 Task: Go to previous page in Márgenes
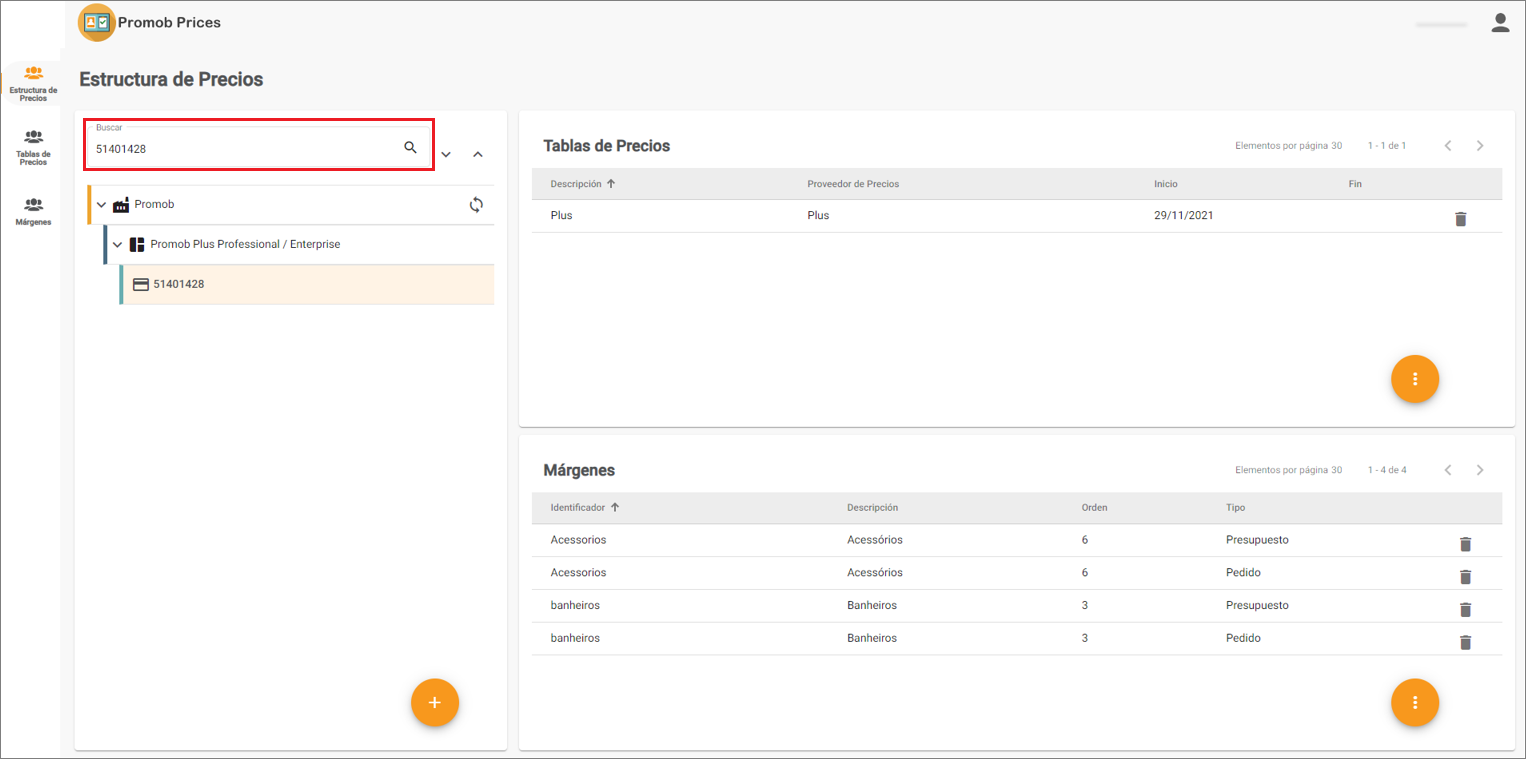pos(1448,470)
